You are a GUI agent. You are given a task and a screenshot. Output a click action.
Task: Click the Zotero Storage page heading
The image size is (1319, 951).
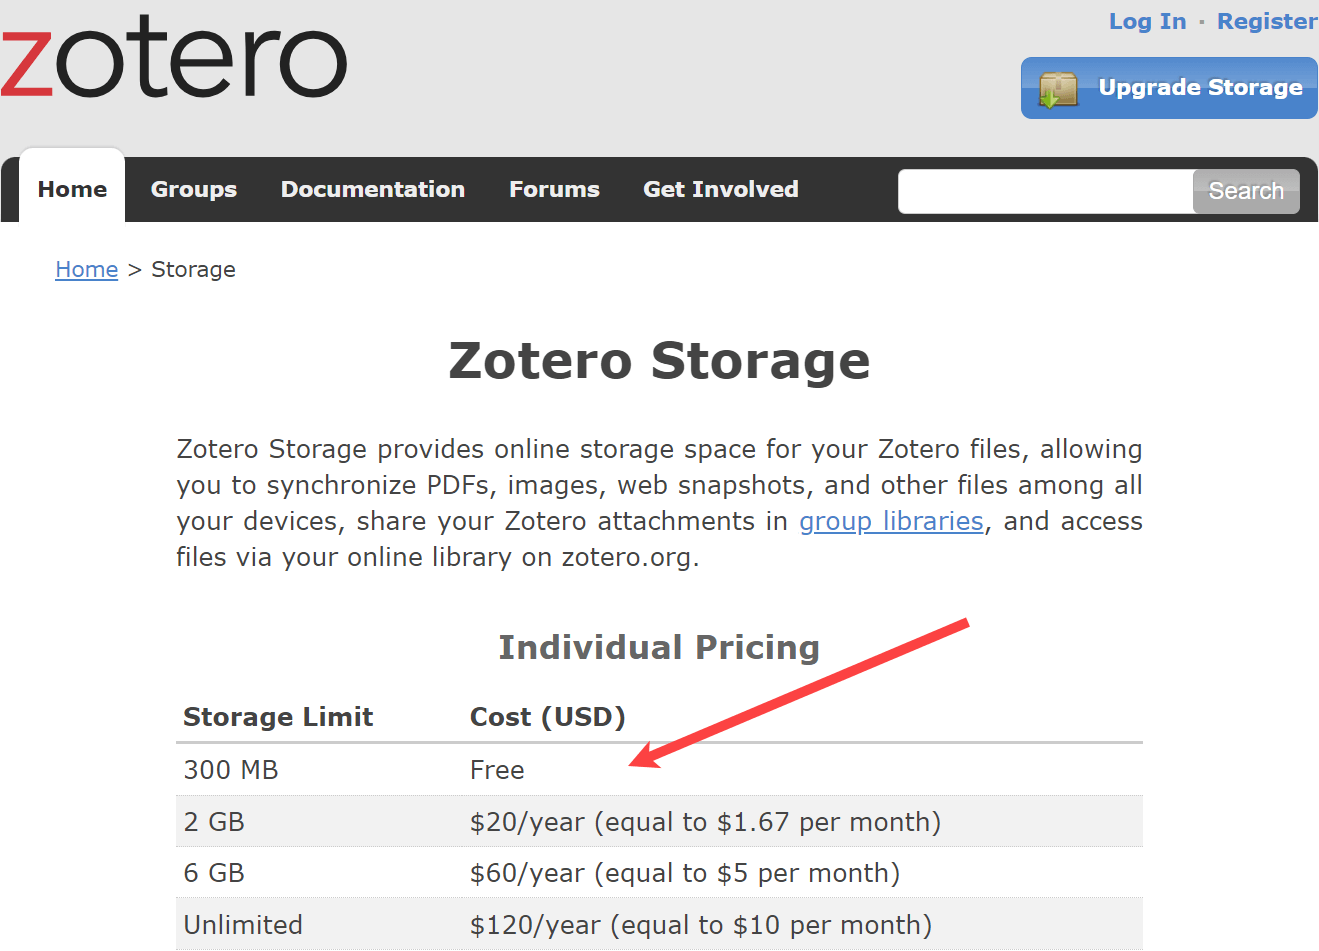659,362
